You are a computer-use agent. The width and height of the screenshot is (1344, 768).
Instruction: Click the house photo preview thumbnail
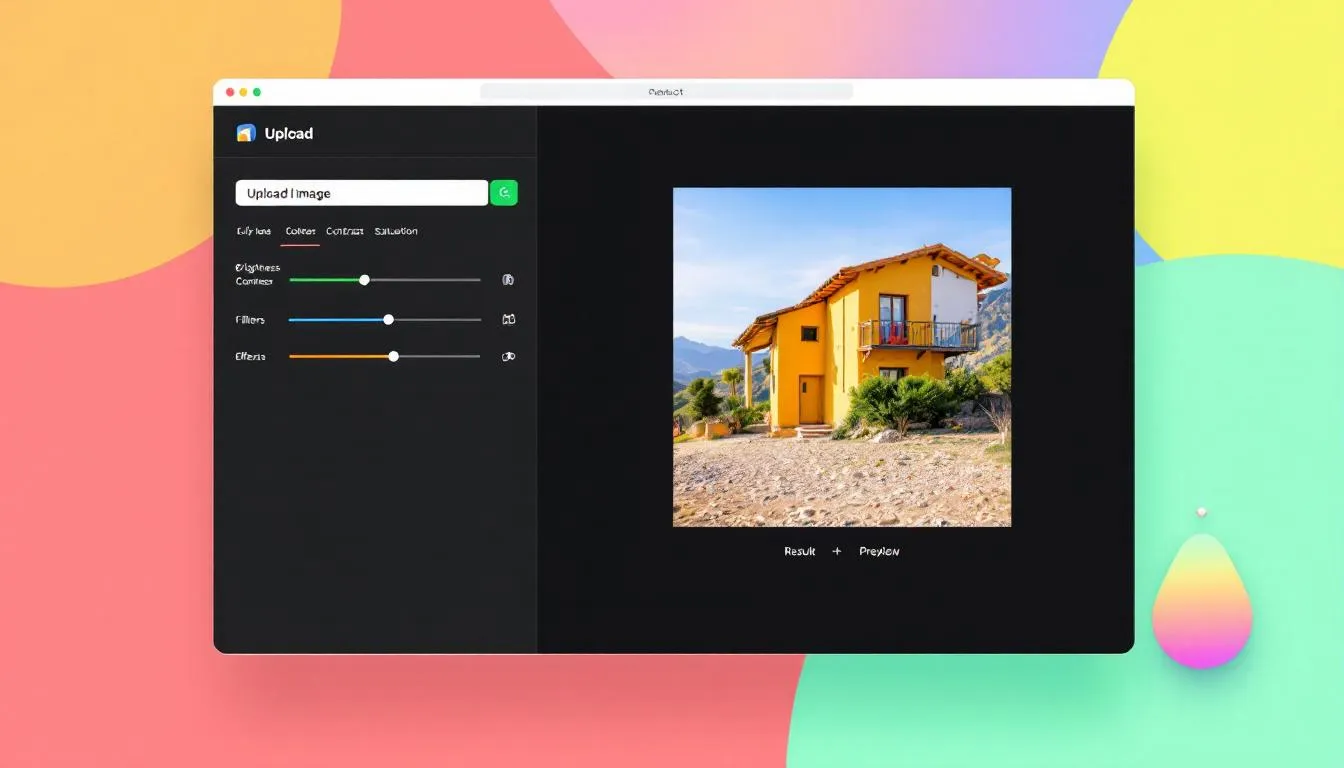(x=842, y=356)
